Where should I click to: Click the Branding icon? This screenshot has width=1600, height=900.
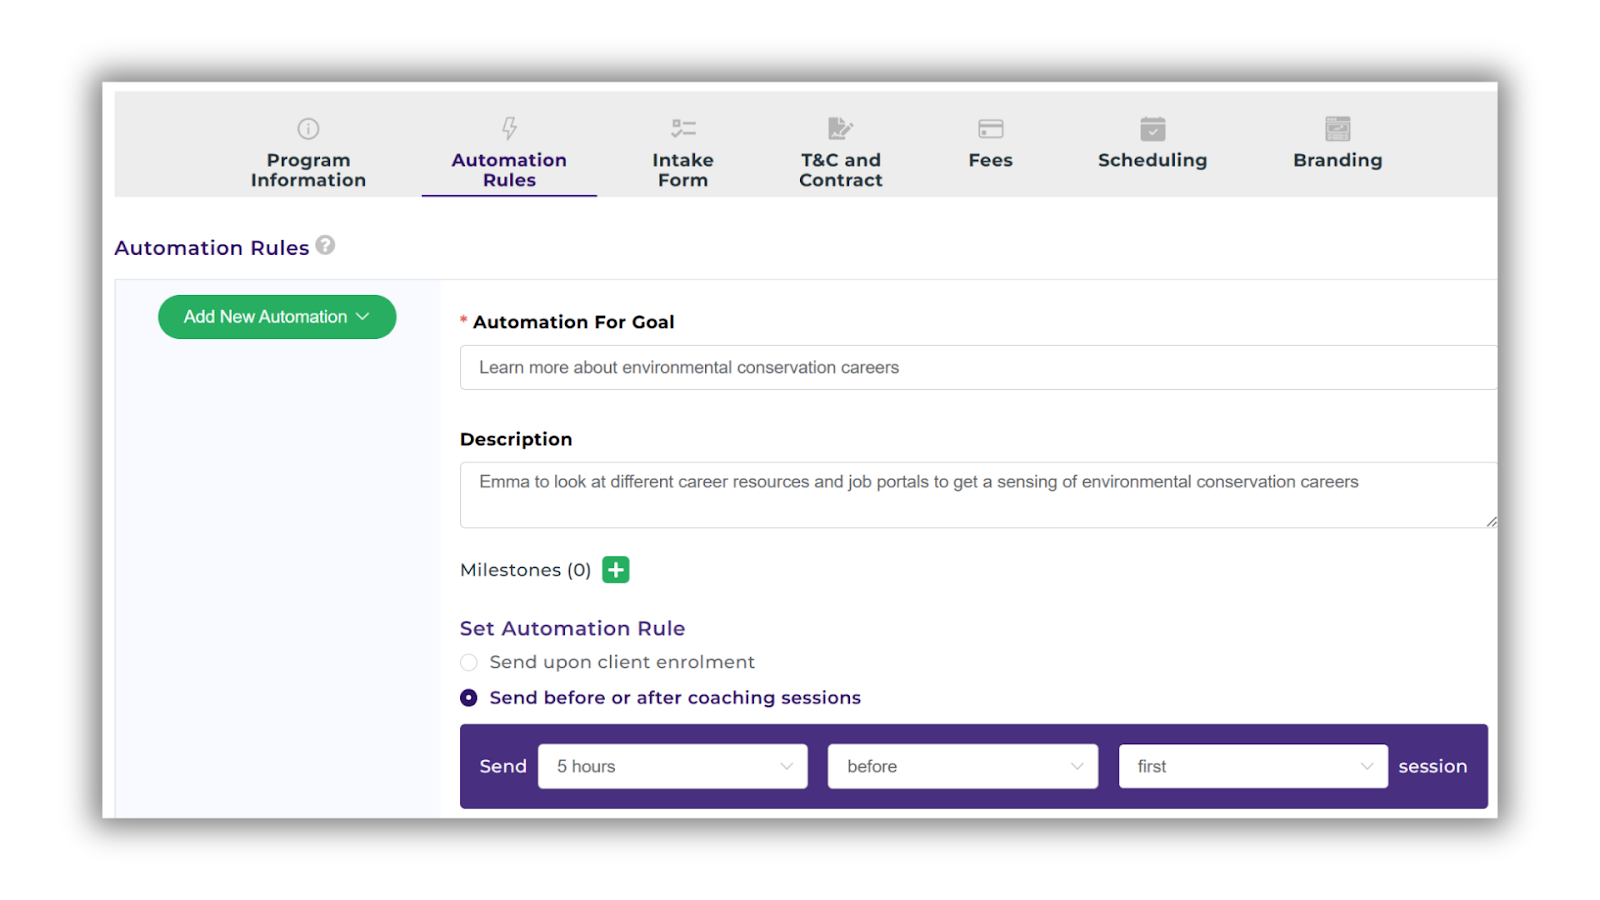pyautogui.click(x=1337, y=129)
